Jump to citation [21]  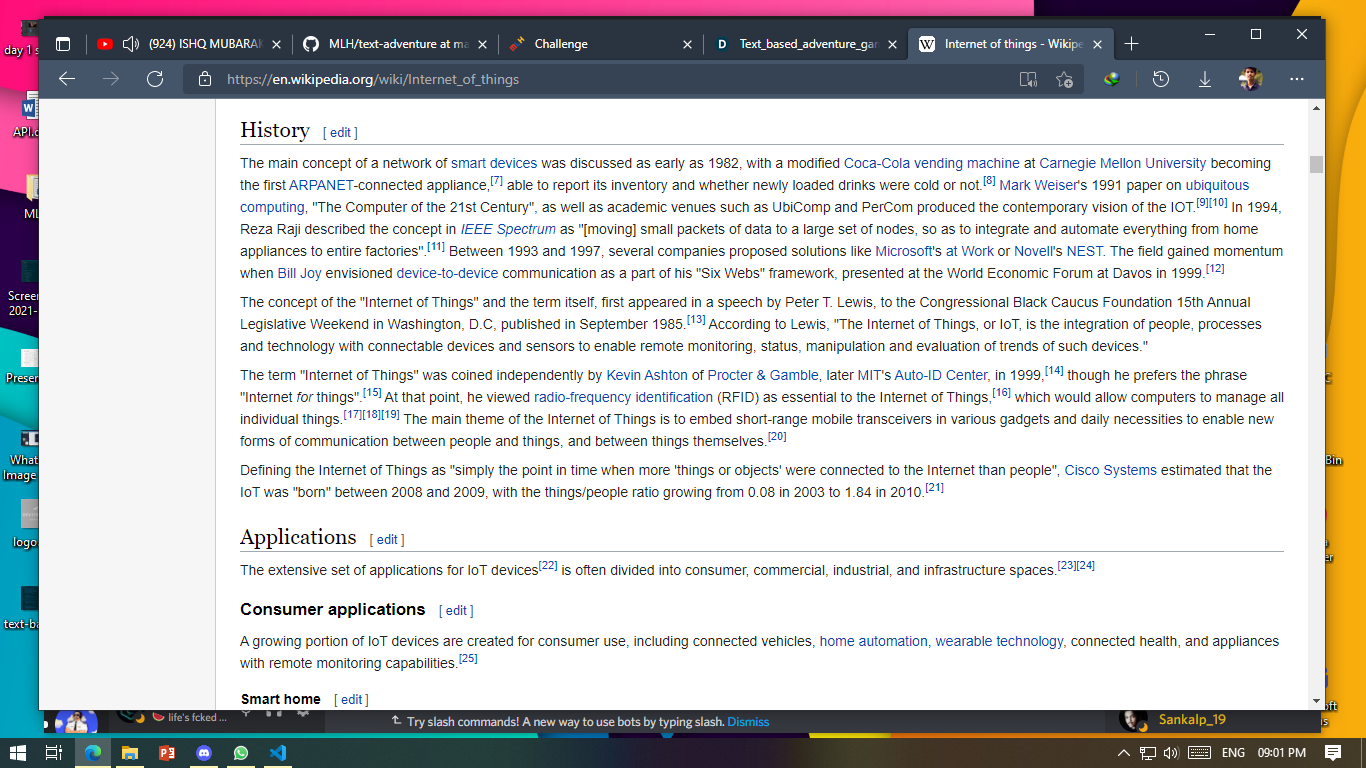coord(935,488)
